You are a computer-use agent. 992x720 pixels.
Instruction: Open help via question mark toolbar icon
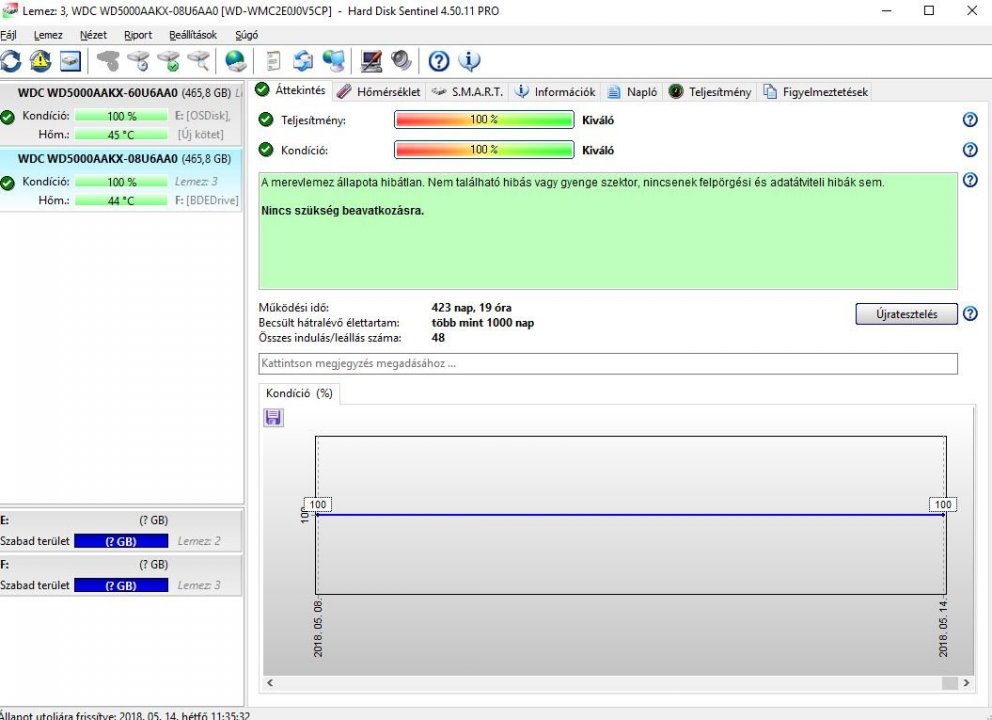pos(438,61)
